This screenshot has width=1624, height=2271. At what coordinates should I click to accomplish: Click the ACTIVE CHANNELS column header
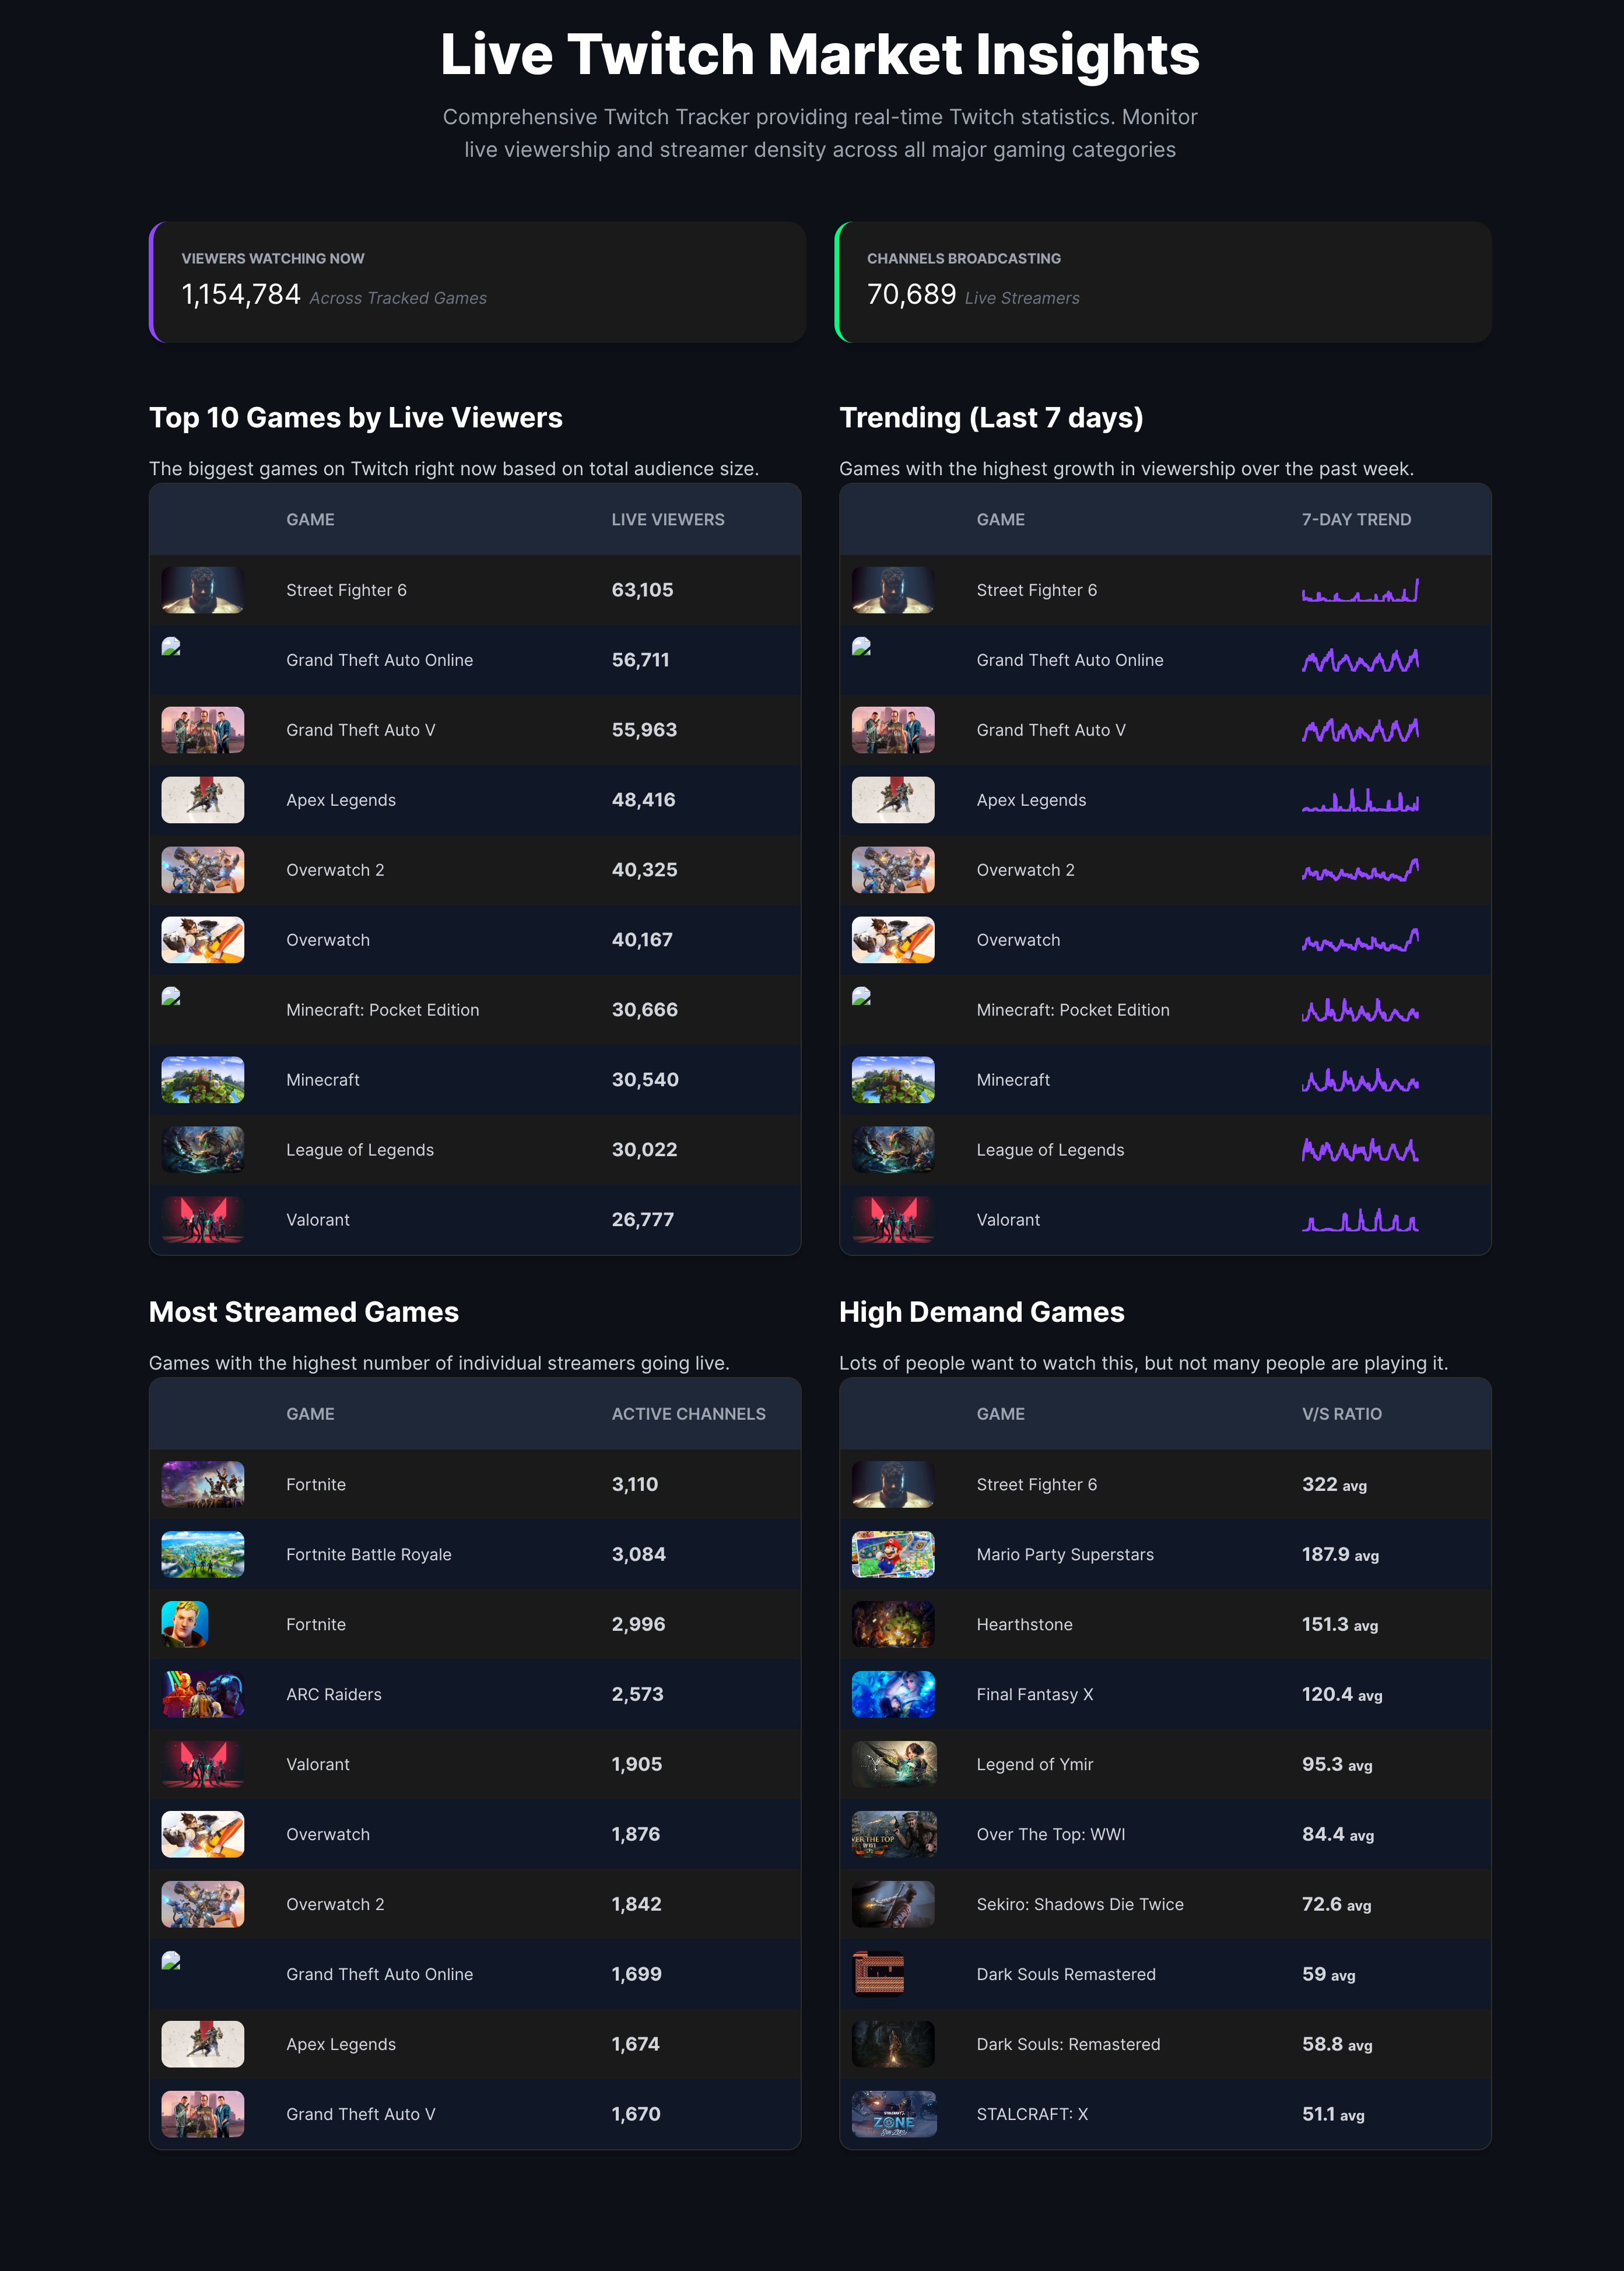pos(688,1414)
